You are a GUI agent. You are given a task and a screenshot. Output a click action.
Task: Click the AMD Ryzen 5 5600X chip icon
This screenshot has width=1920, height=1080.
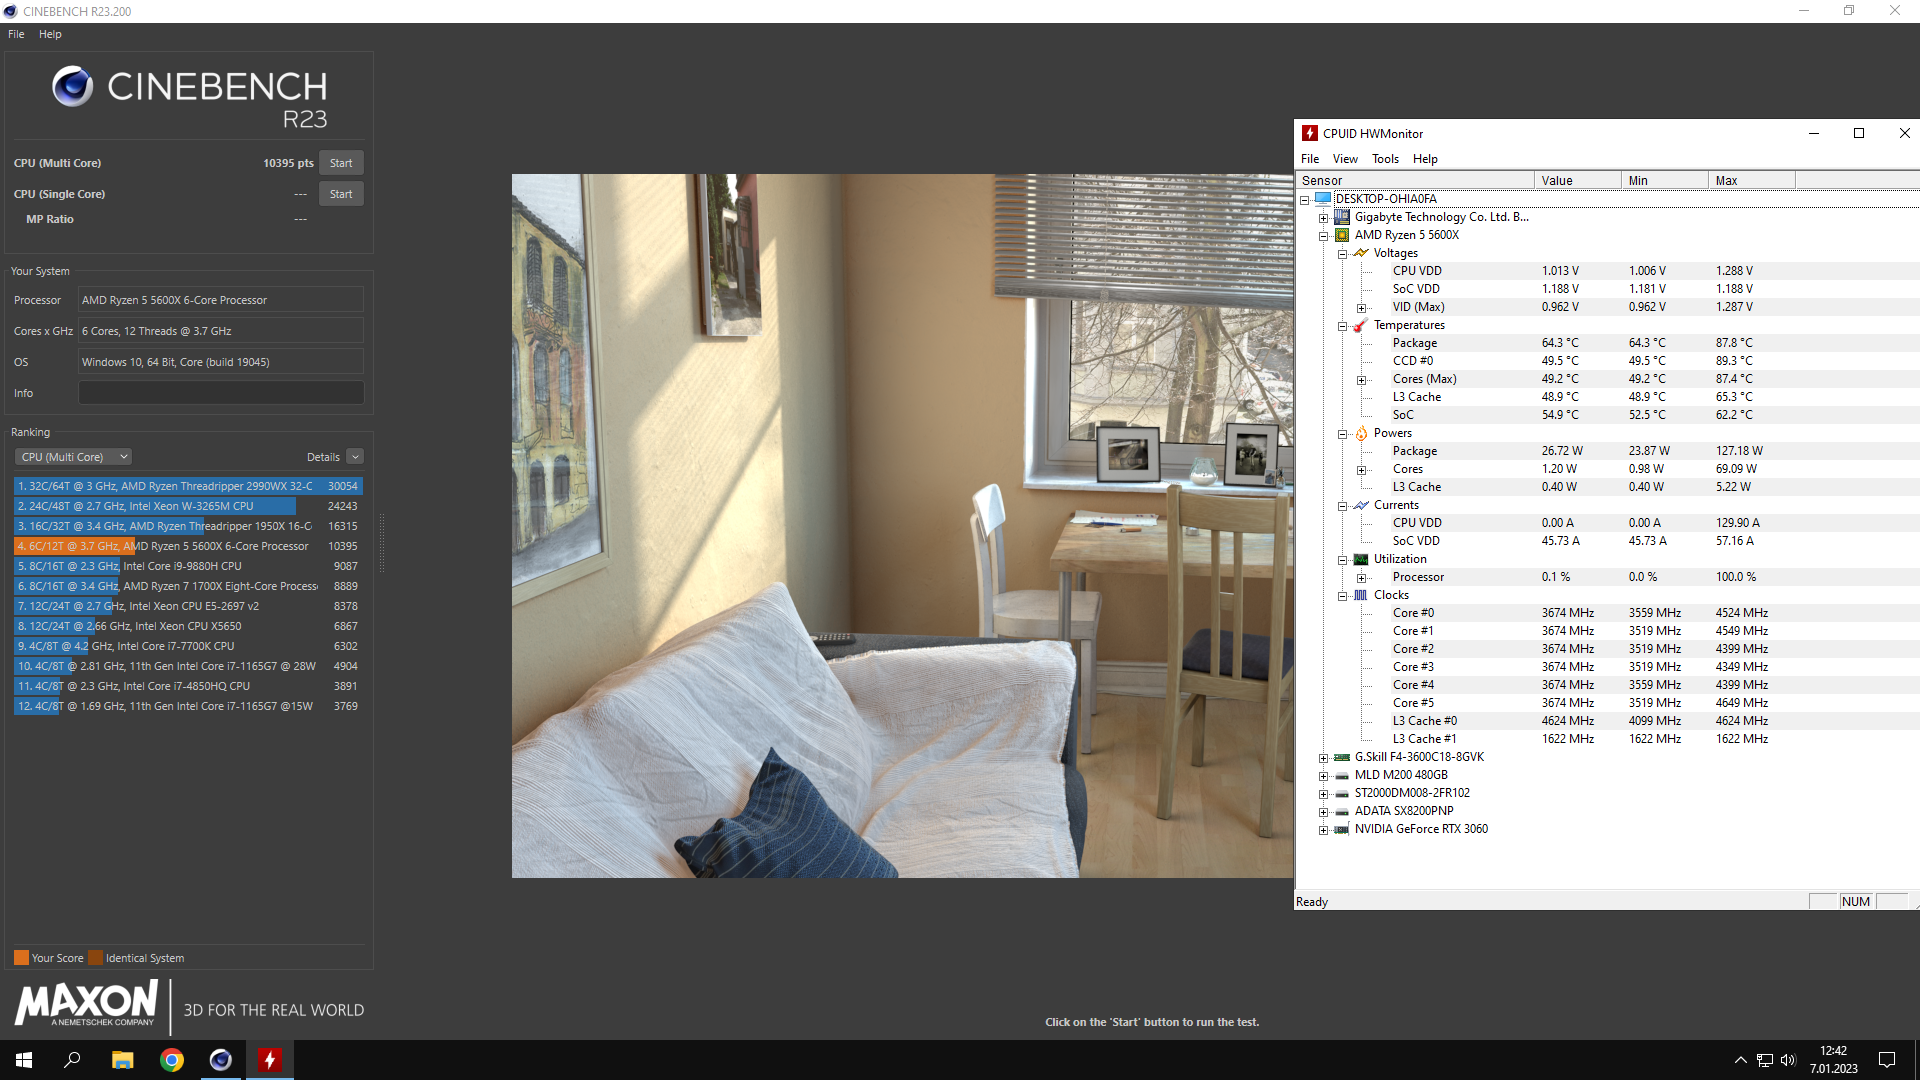[1342, 235]
